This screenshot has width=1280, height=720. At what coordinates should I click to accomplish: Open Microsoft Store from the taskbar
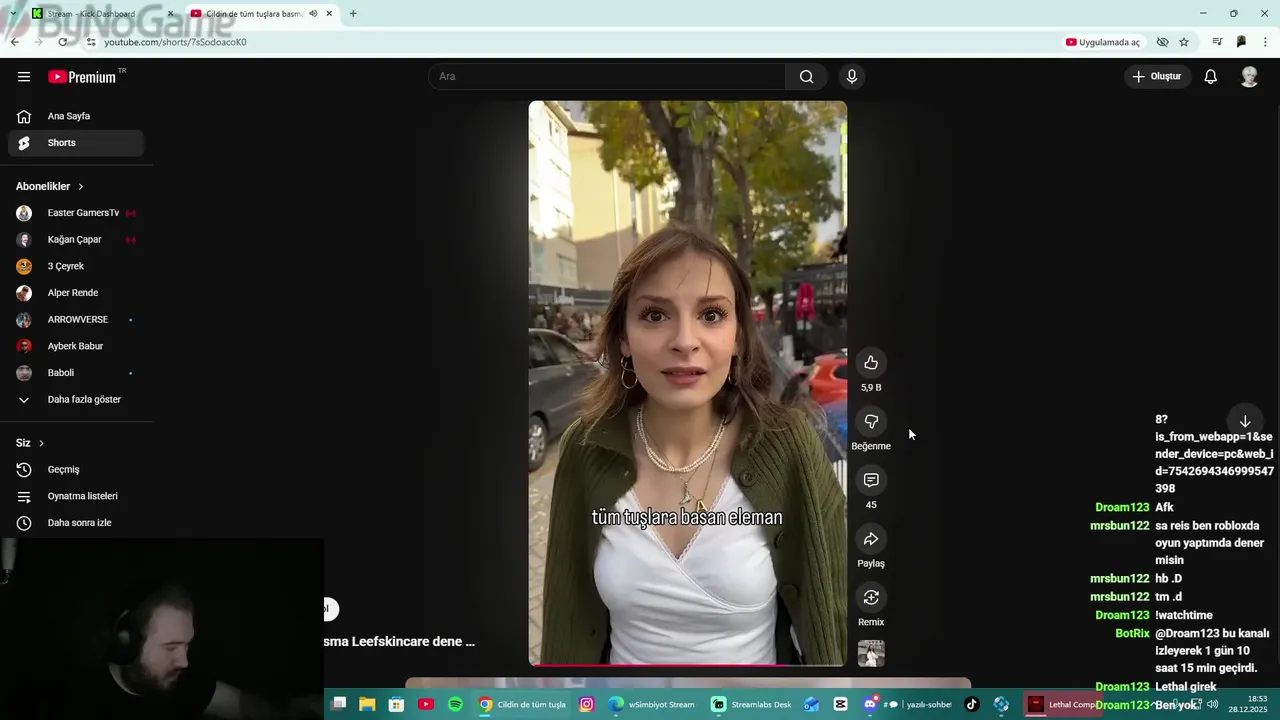(x=397, y=704)
